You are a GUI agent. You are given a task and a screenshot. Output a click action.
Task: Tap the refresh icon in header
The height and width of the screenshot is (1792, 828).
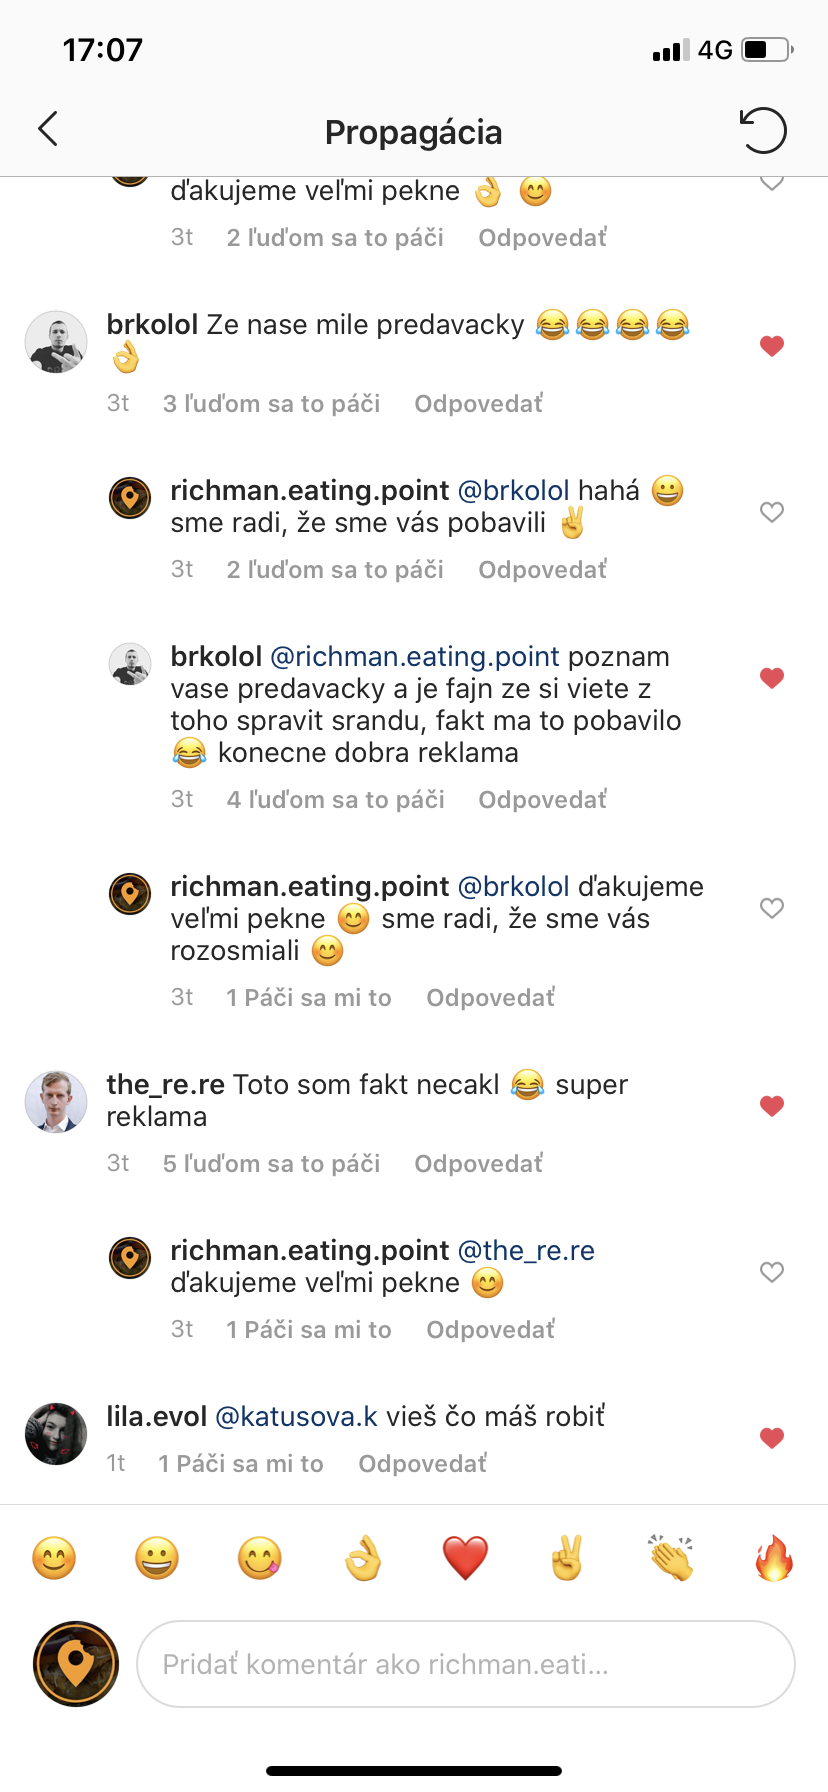(763, 130)
